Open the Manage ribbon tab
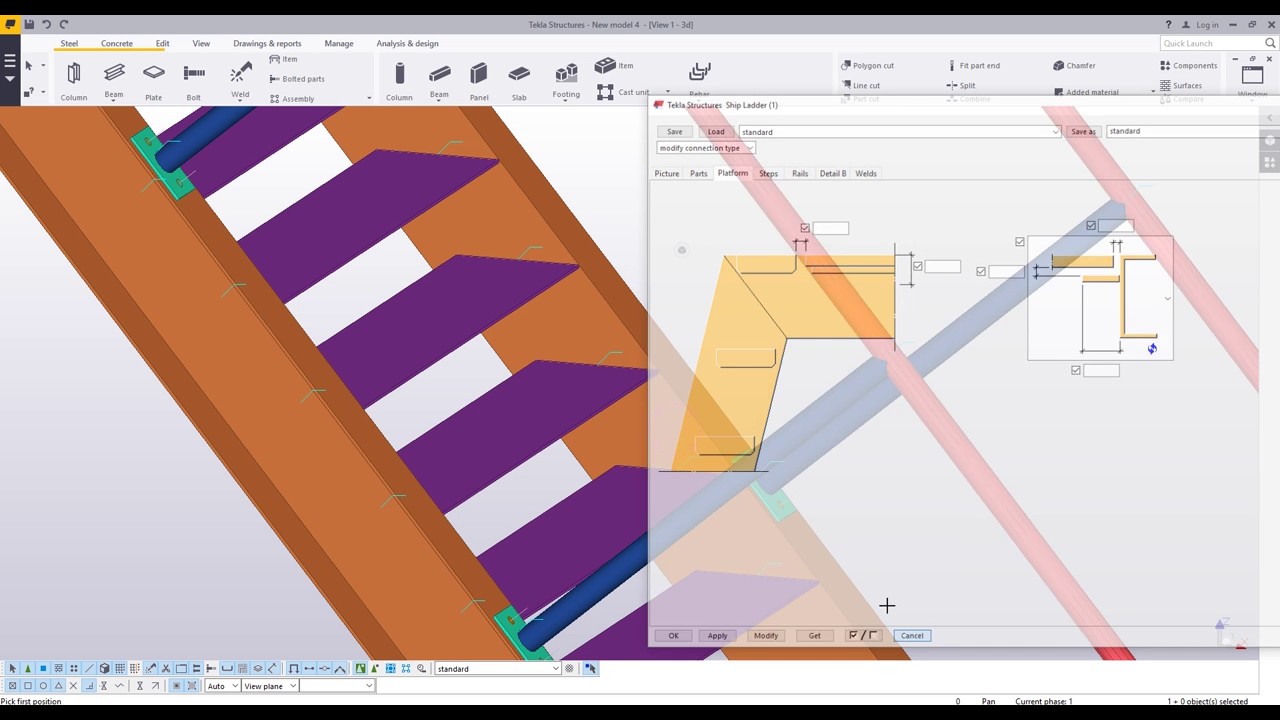 [x=339, y=43]
